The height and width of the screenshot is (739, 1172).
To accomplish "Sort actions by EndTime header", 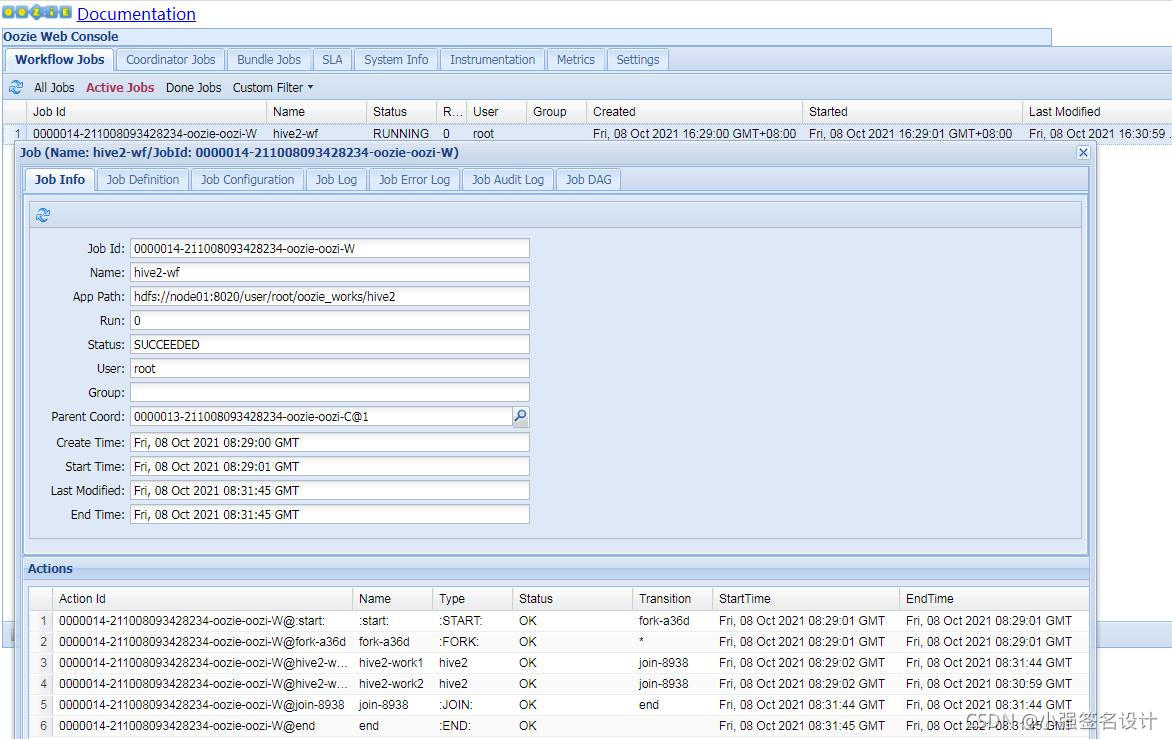I will [x=993, y=599].
